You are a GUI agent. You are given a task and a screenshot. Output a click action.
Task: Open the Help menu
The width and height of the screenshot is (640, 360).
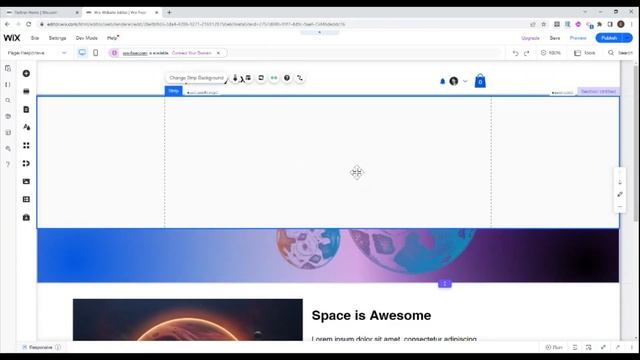pos(112,38)
